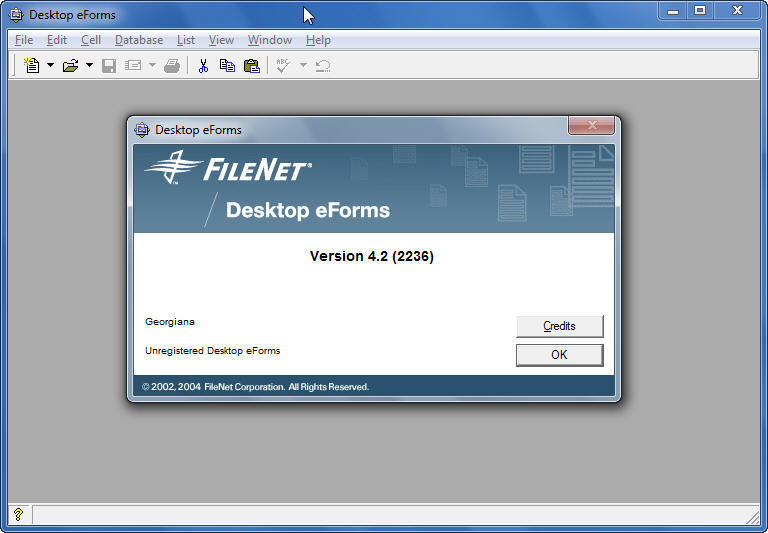Click the About dialog title bar icon
The image size is (768, 533).
coord(142,129)
